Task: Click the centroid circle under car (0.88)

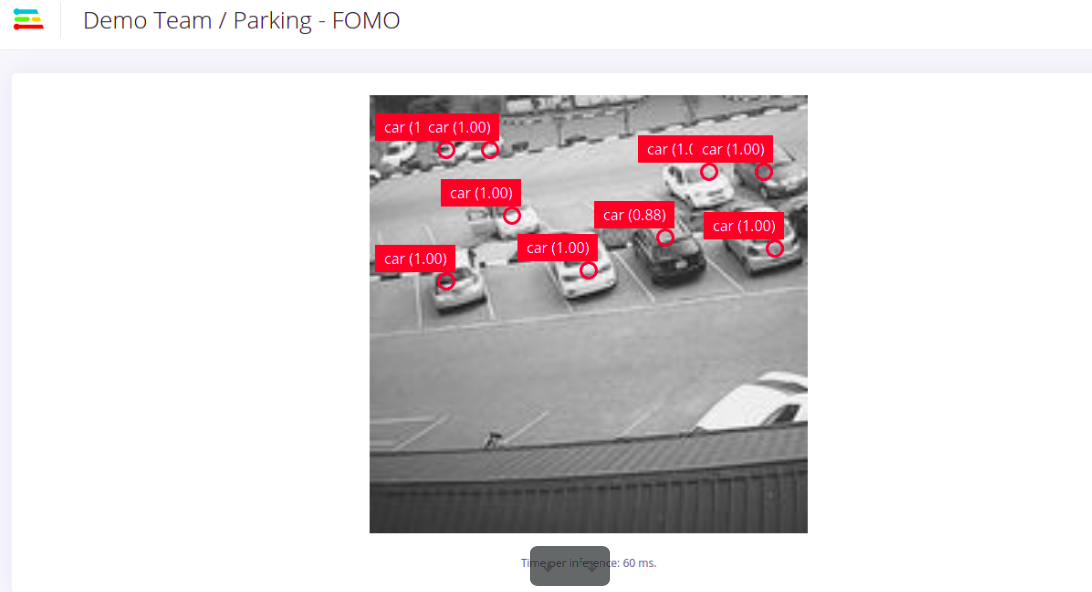Action: [665, 237]
